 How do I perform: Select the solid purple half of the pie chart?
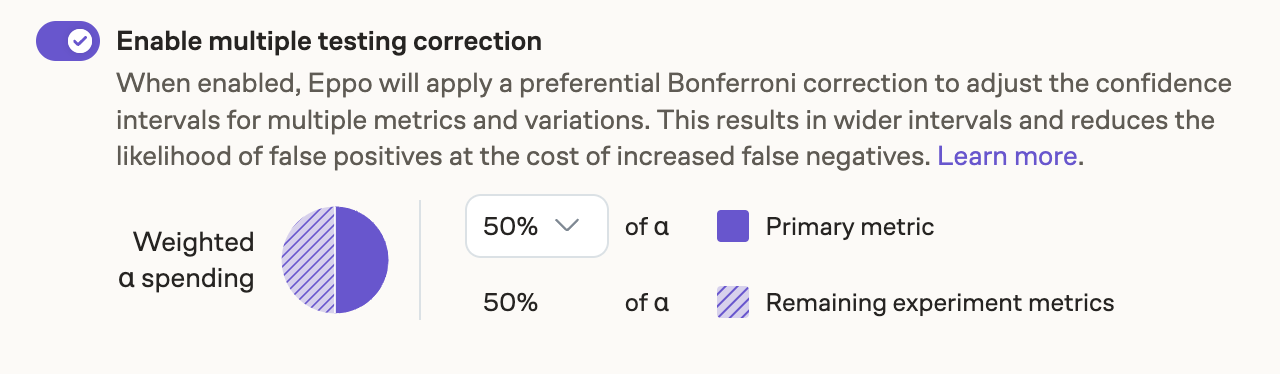[362, 260]
